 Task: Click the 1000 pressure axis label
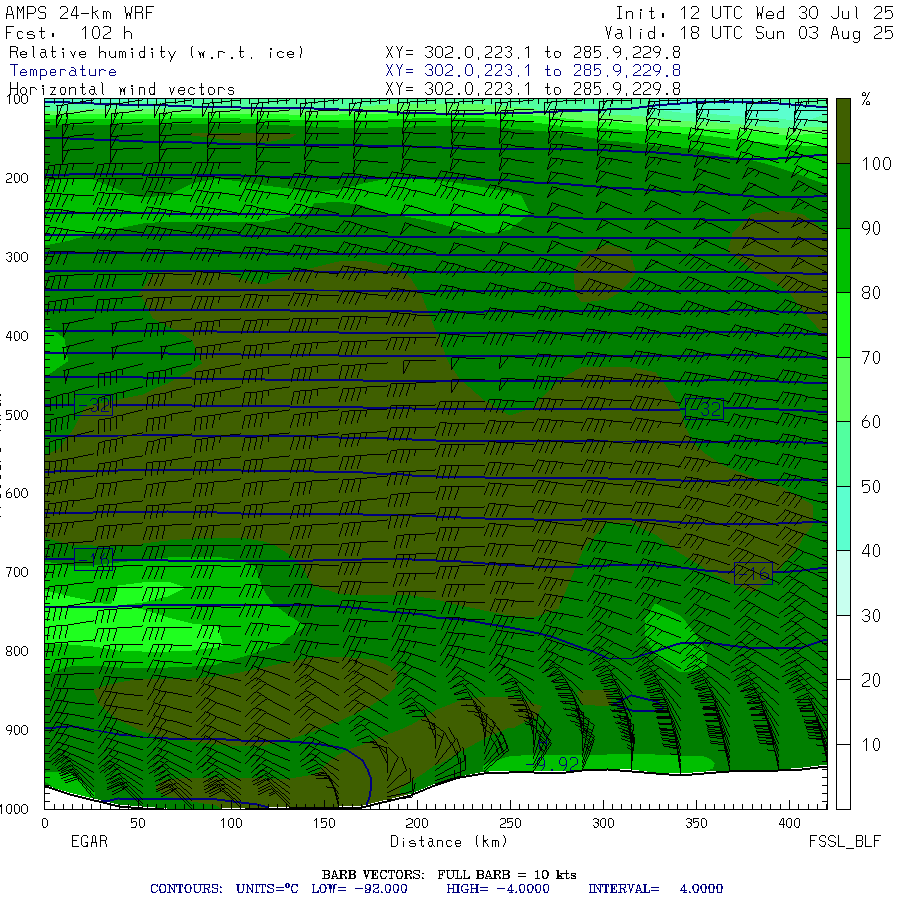[14, 809]
